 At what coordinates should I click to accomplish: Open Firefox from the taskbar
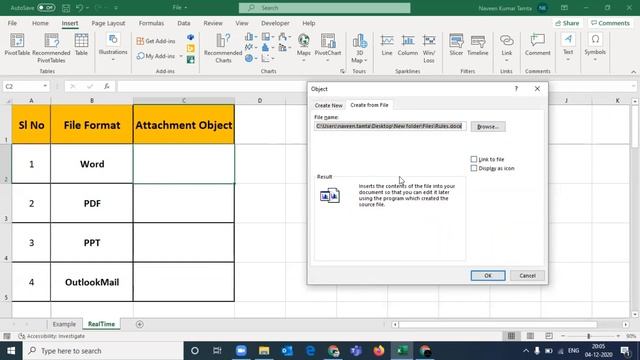379,351
